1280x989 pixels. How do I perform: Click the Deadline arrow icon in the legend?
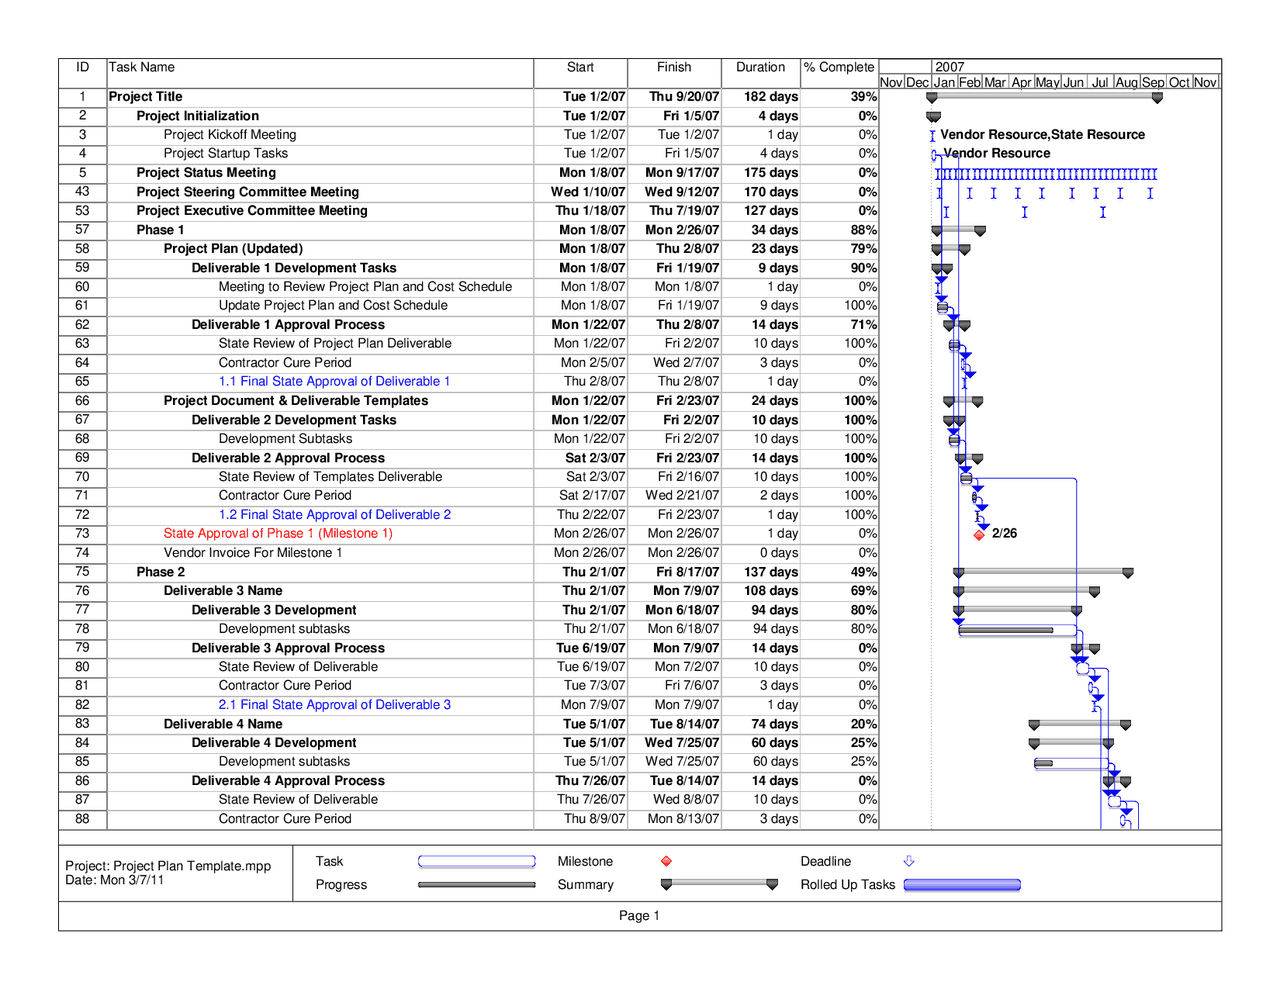pos(908,861)
